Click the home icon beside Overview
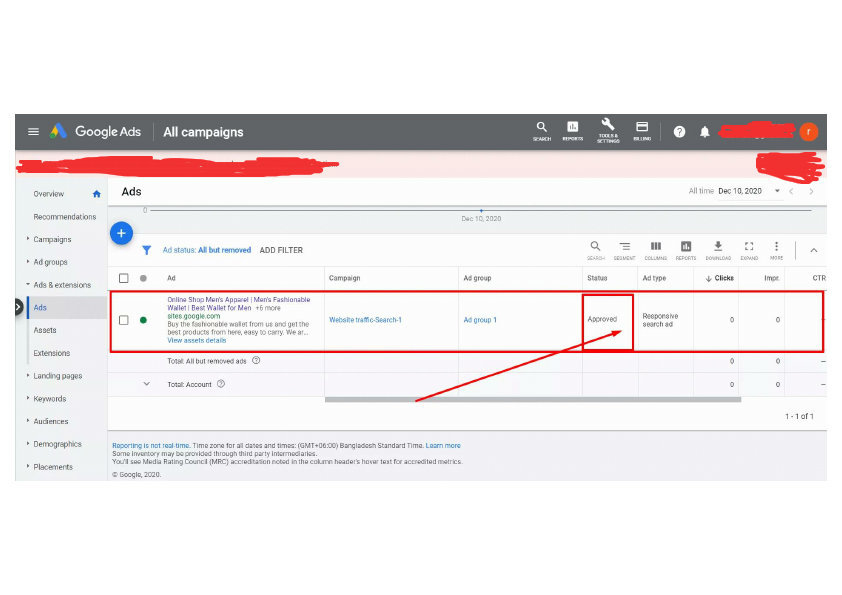842x595 pixels. pos(96,194)
